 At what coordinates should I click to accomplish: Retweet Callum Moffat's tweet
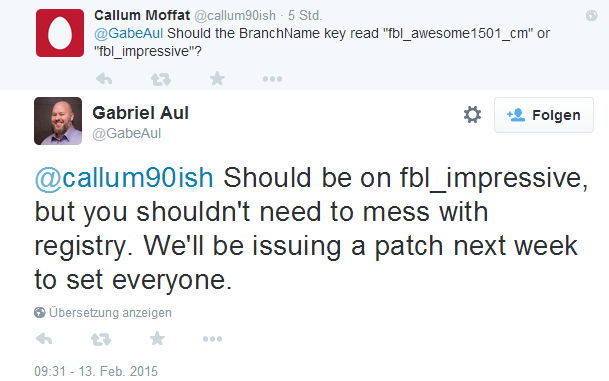[160, 79]
